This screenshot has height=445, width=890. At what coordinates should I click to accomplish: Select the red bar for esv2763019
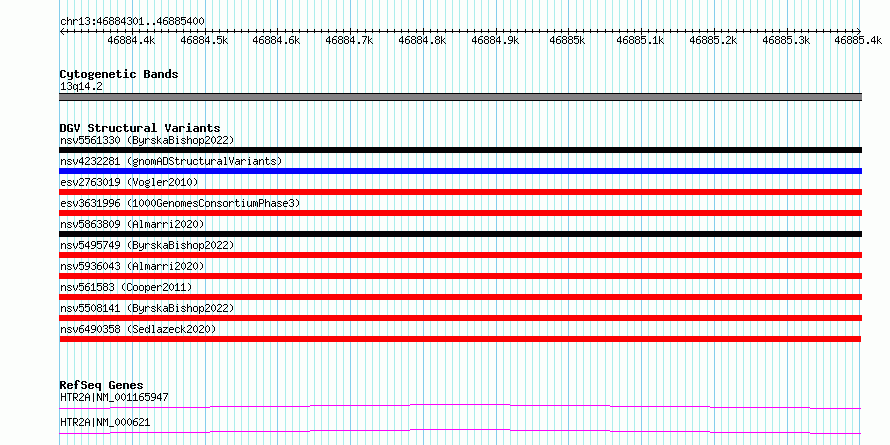(x=461, y=192)
